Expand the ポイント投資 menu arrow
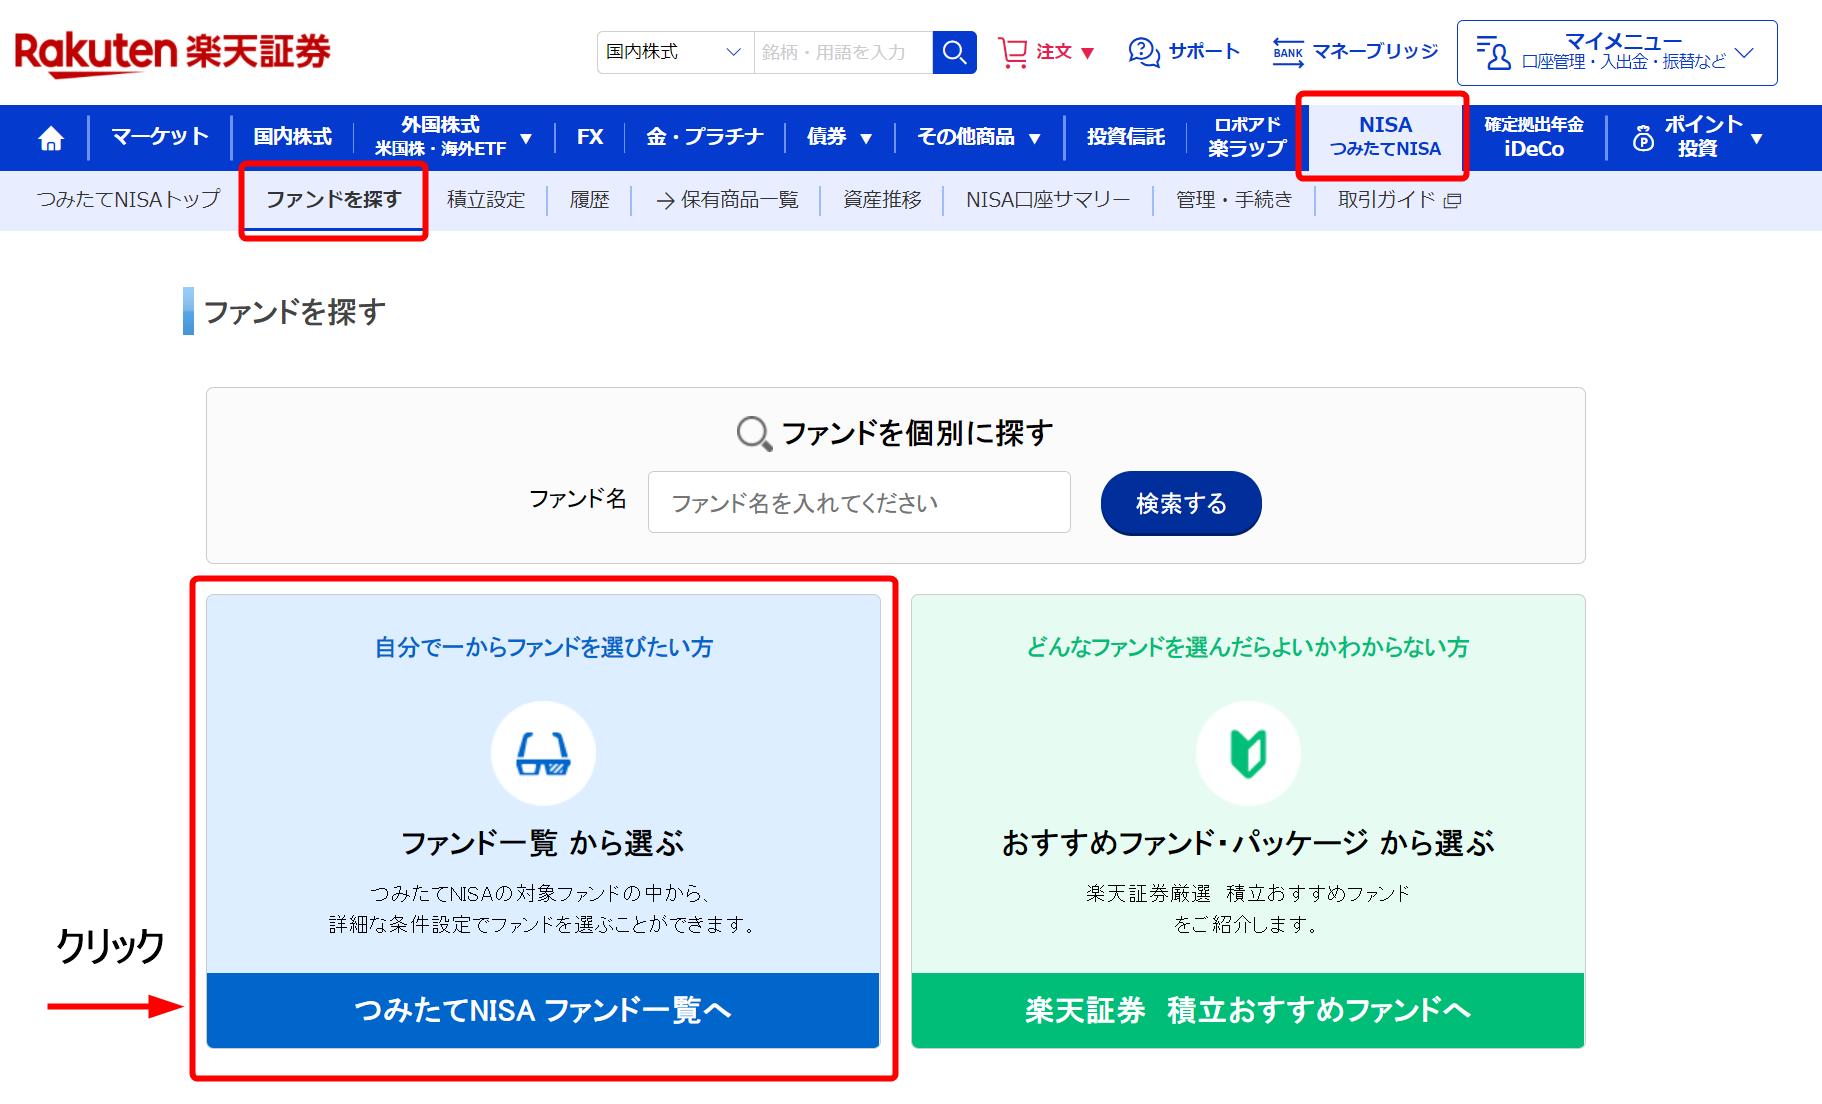1822x1104 pixels. tap(1757, 138)
